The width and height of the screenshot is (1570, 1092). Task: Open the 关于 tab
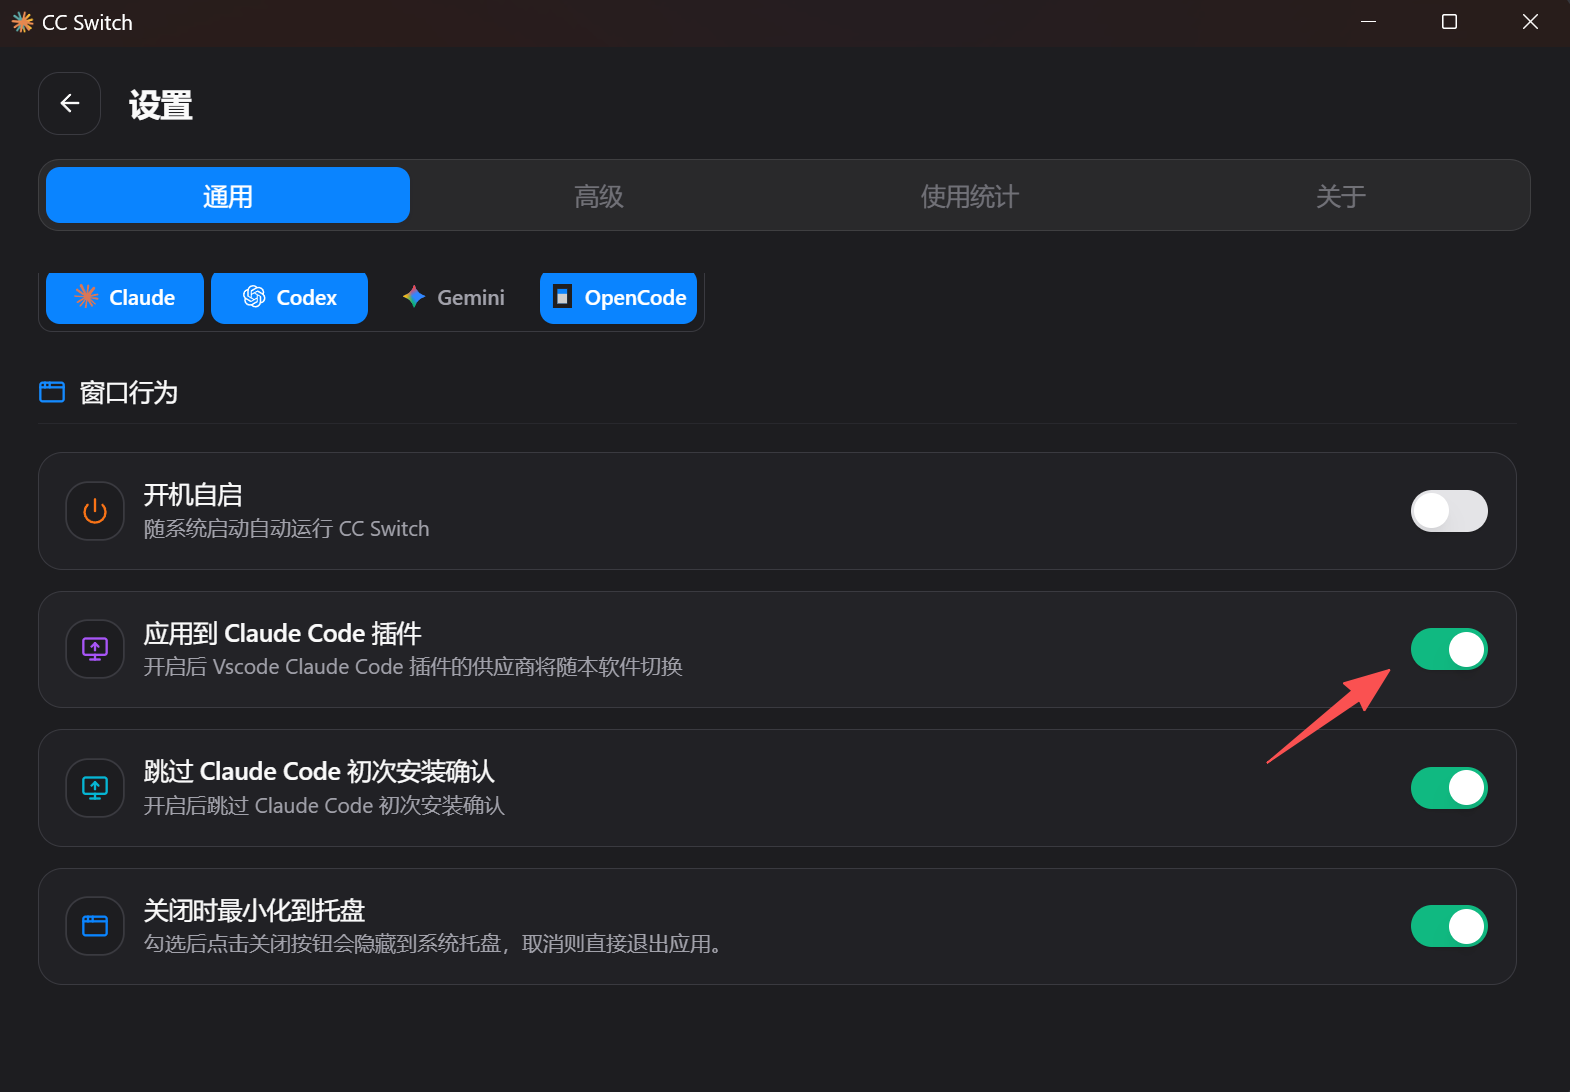click(x=1341, y=195)
